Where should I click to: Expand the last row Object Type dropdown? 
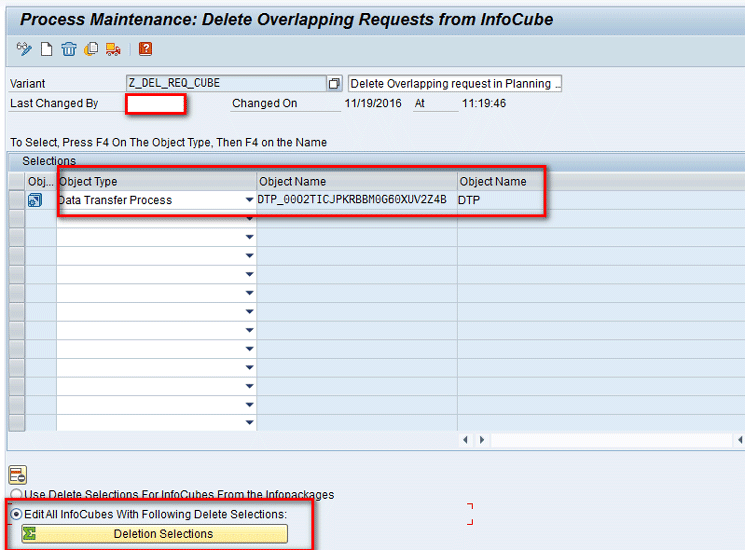(x=249, y=424)
